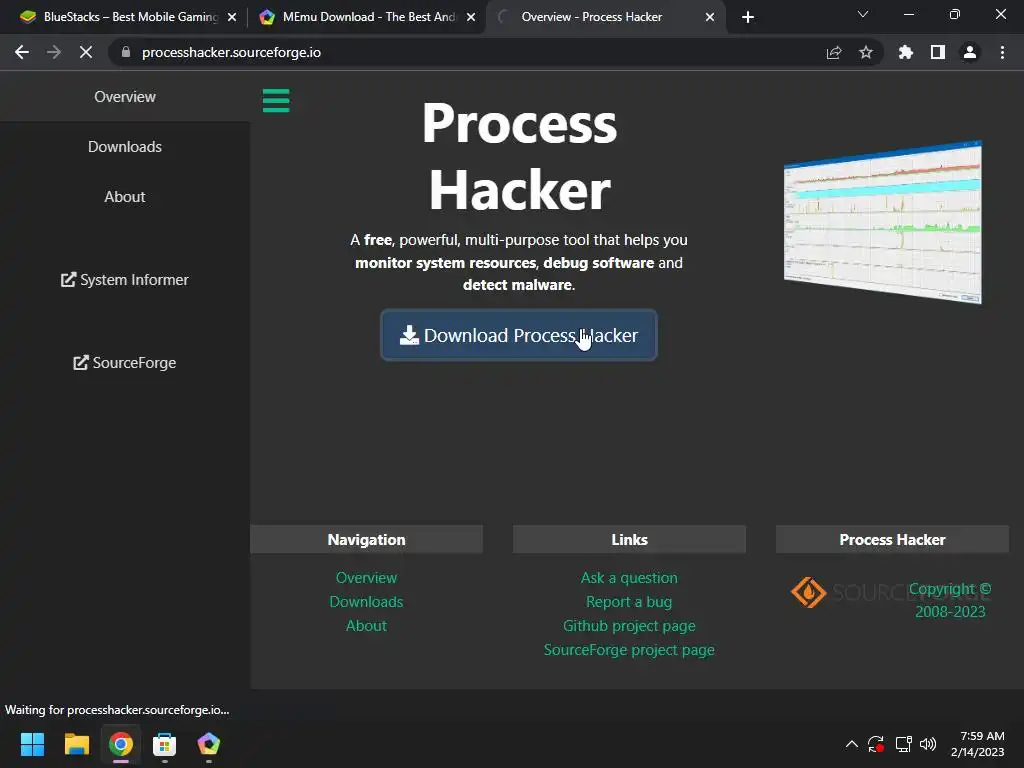Click the Process Hacker screenshot image
This screenshot has height=768, width=1024.
tap(883, 222)
